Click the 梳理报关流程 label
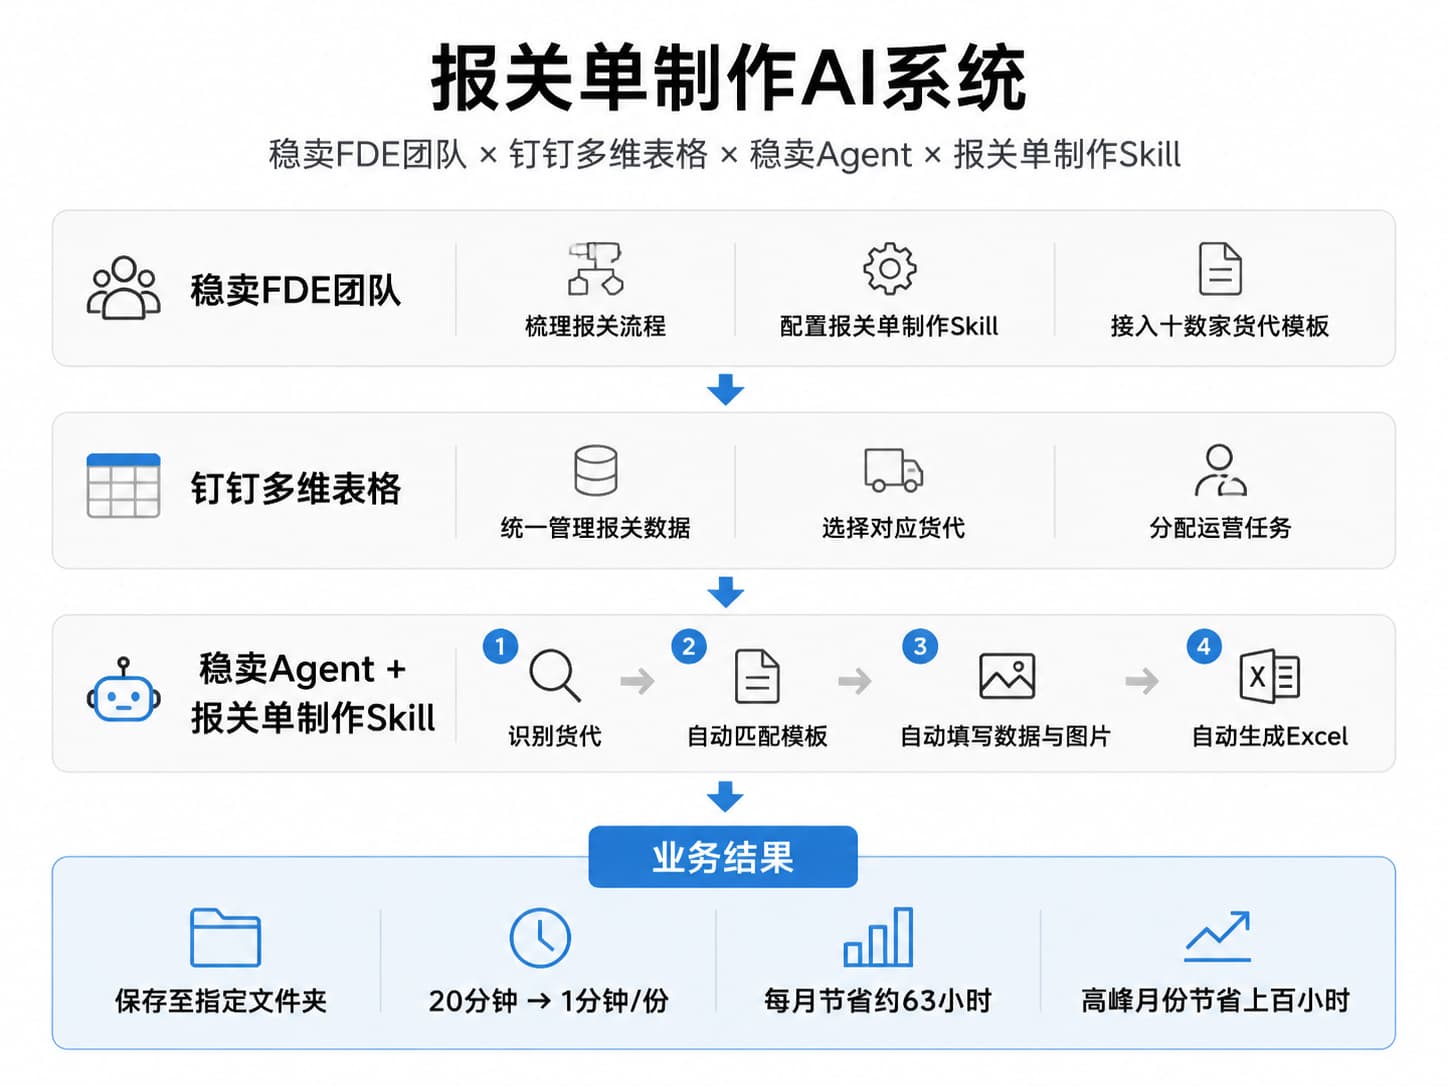 [x=596, y=326]
